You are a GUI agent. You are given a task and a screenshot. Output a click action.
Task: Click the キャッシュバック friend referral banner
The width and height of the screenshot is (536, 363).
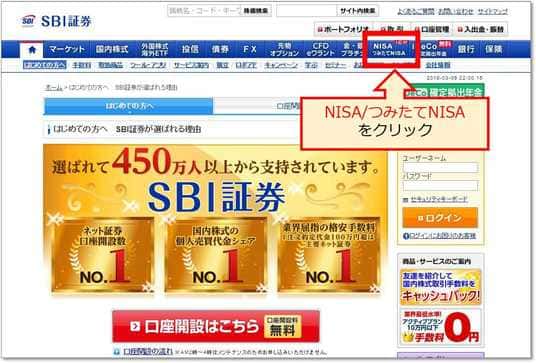click(x=440, y=287)
